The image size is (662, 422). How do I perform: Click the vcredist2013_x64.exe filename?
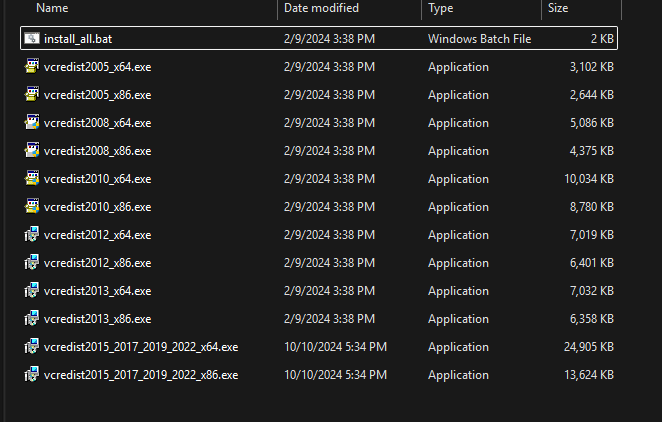[x=97, y=291]
